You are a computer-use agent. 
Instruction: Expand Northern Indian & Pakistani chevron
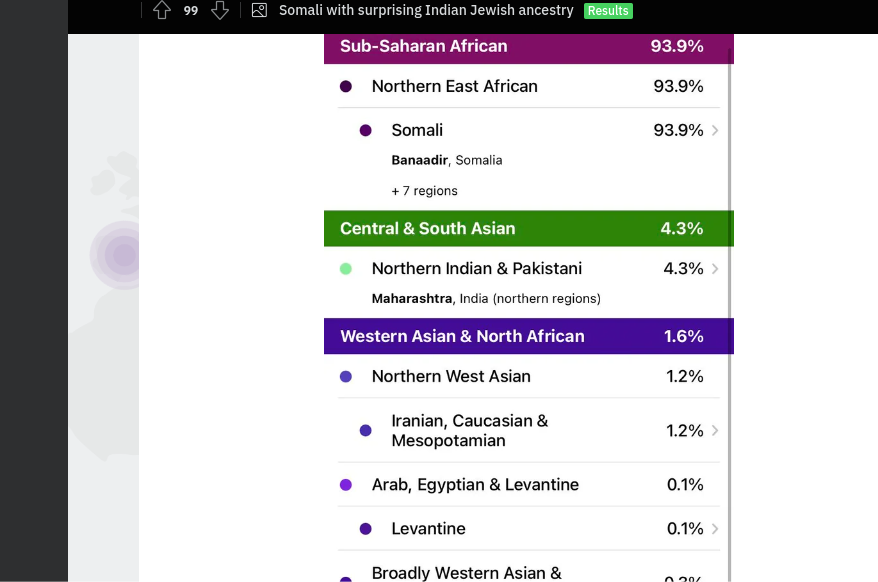(715, 269)
